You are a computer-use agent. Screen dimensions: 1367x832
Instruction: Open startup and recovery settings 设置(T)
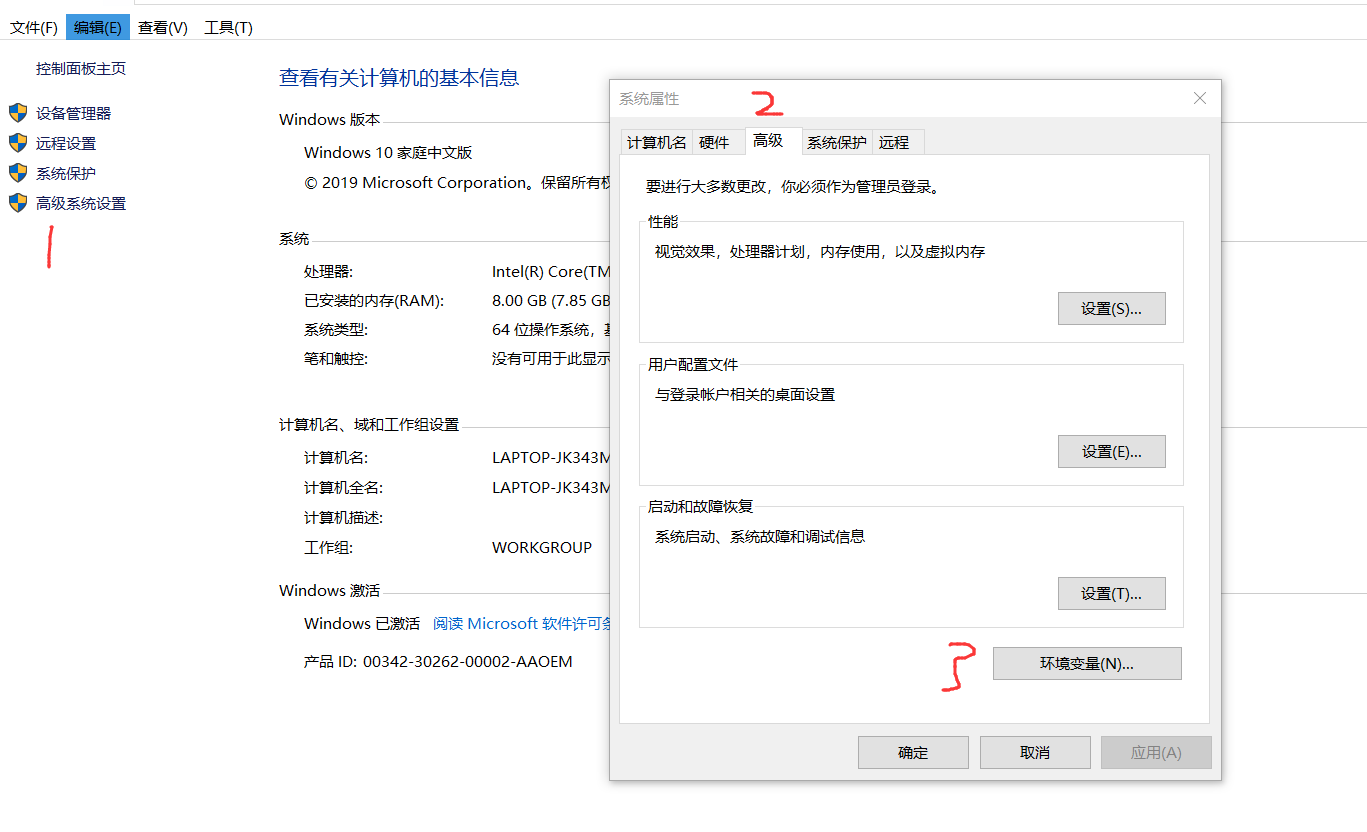[1111, 593]
